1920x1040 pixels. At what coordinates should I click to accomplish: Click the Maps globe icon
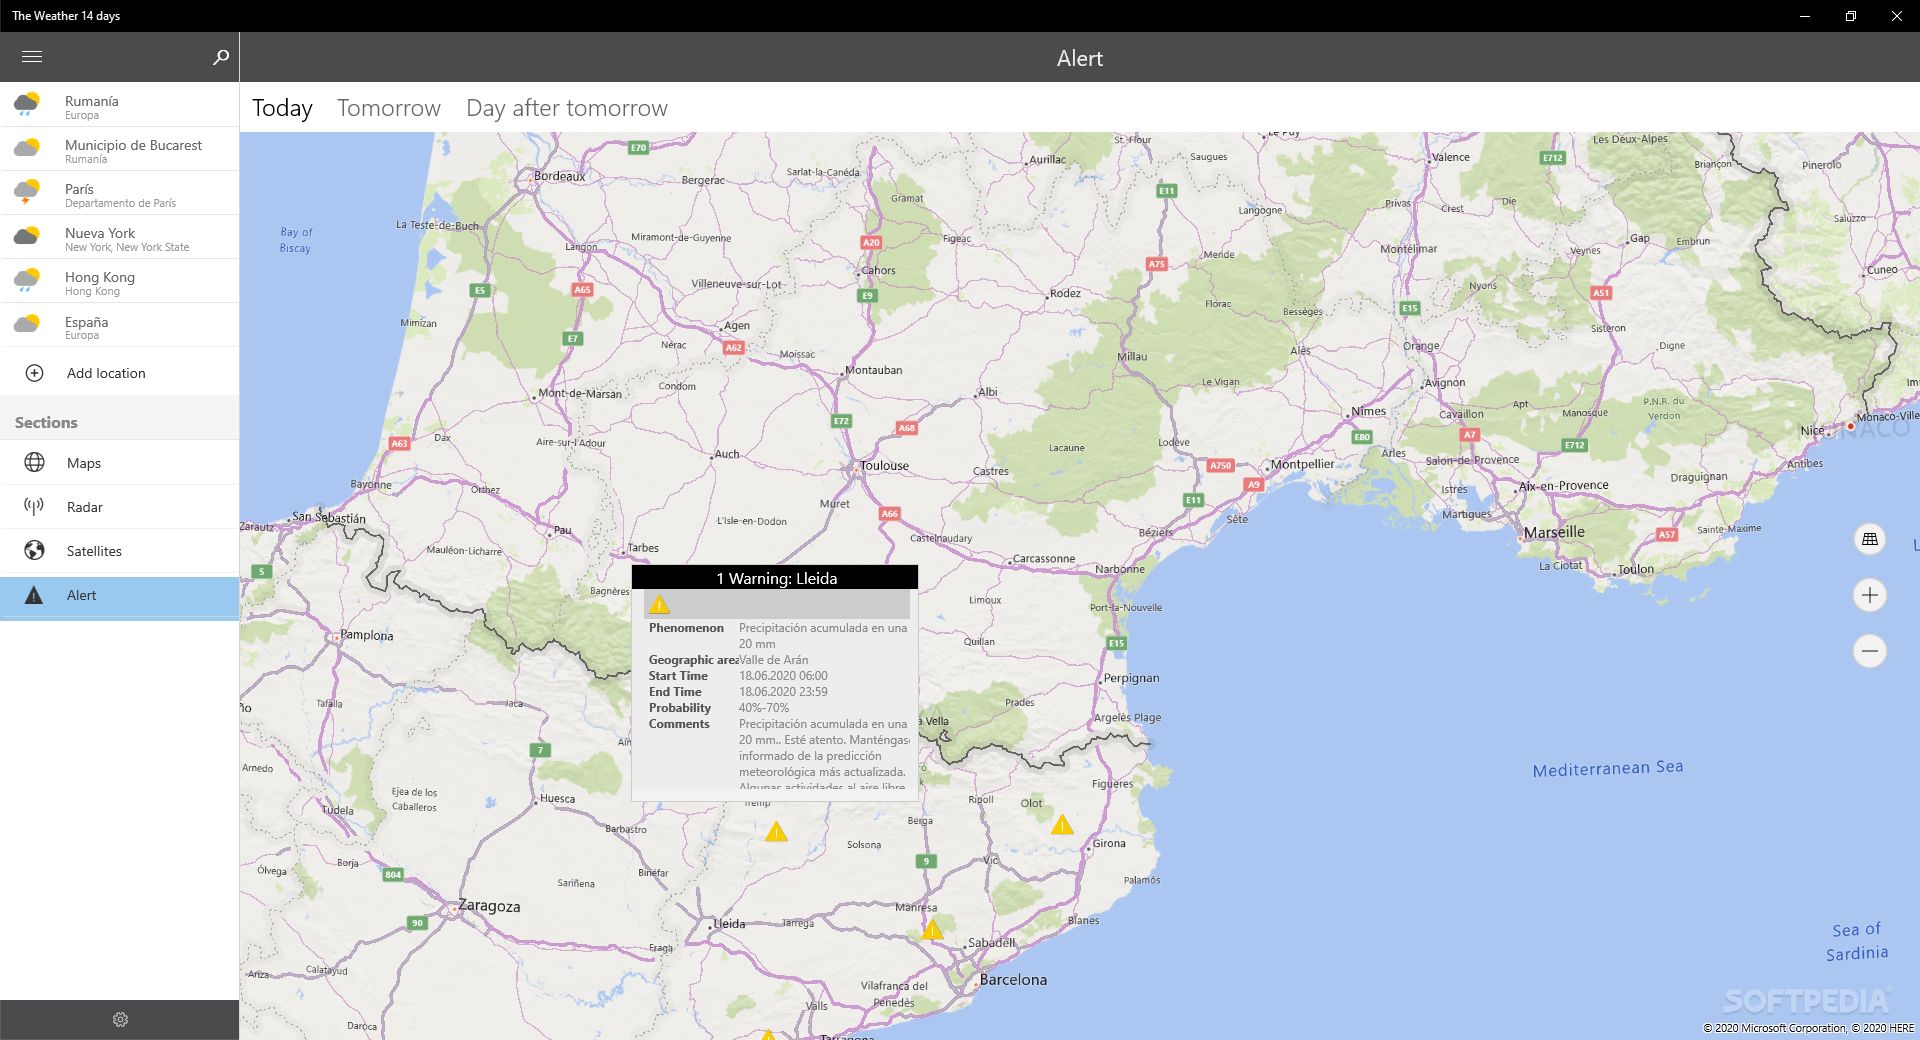(x=34, y=462)
